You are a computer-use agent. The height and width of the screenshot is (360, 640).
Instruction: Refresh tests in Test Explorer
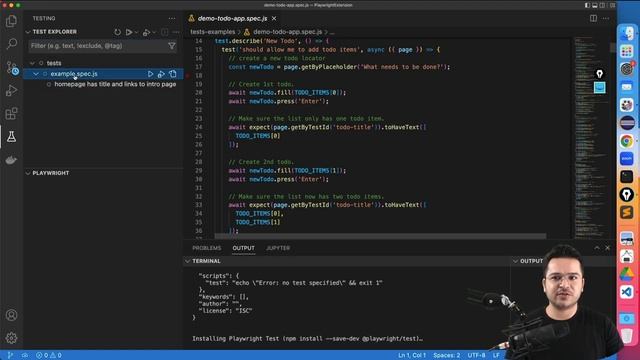[x=118, y=32]
